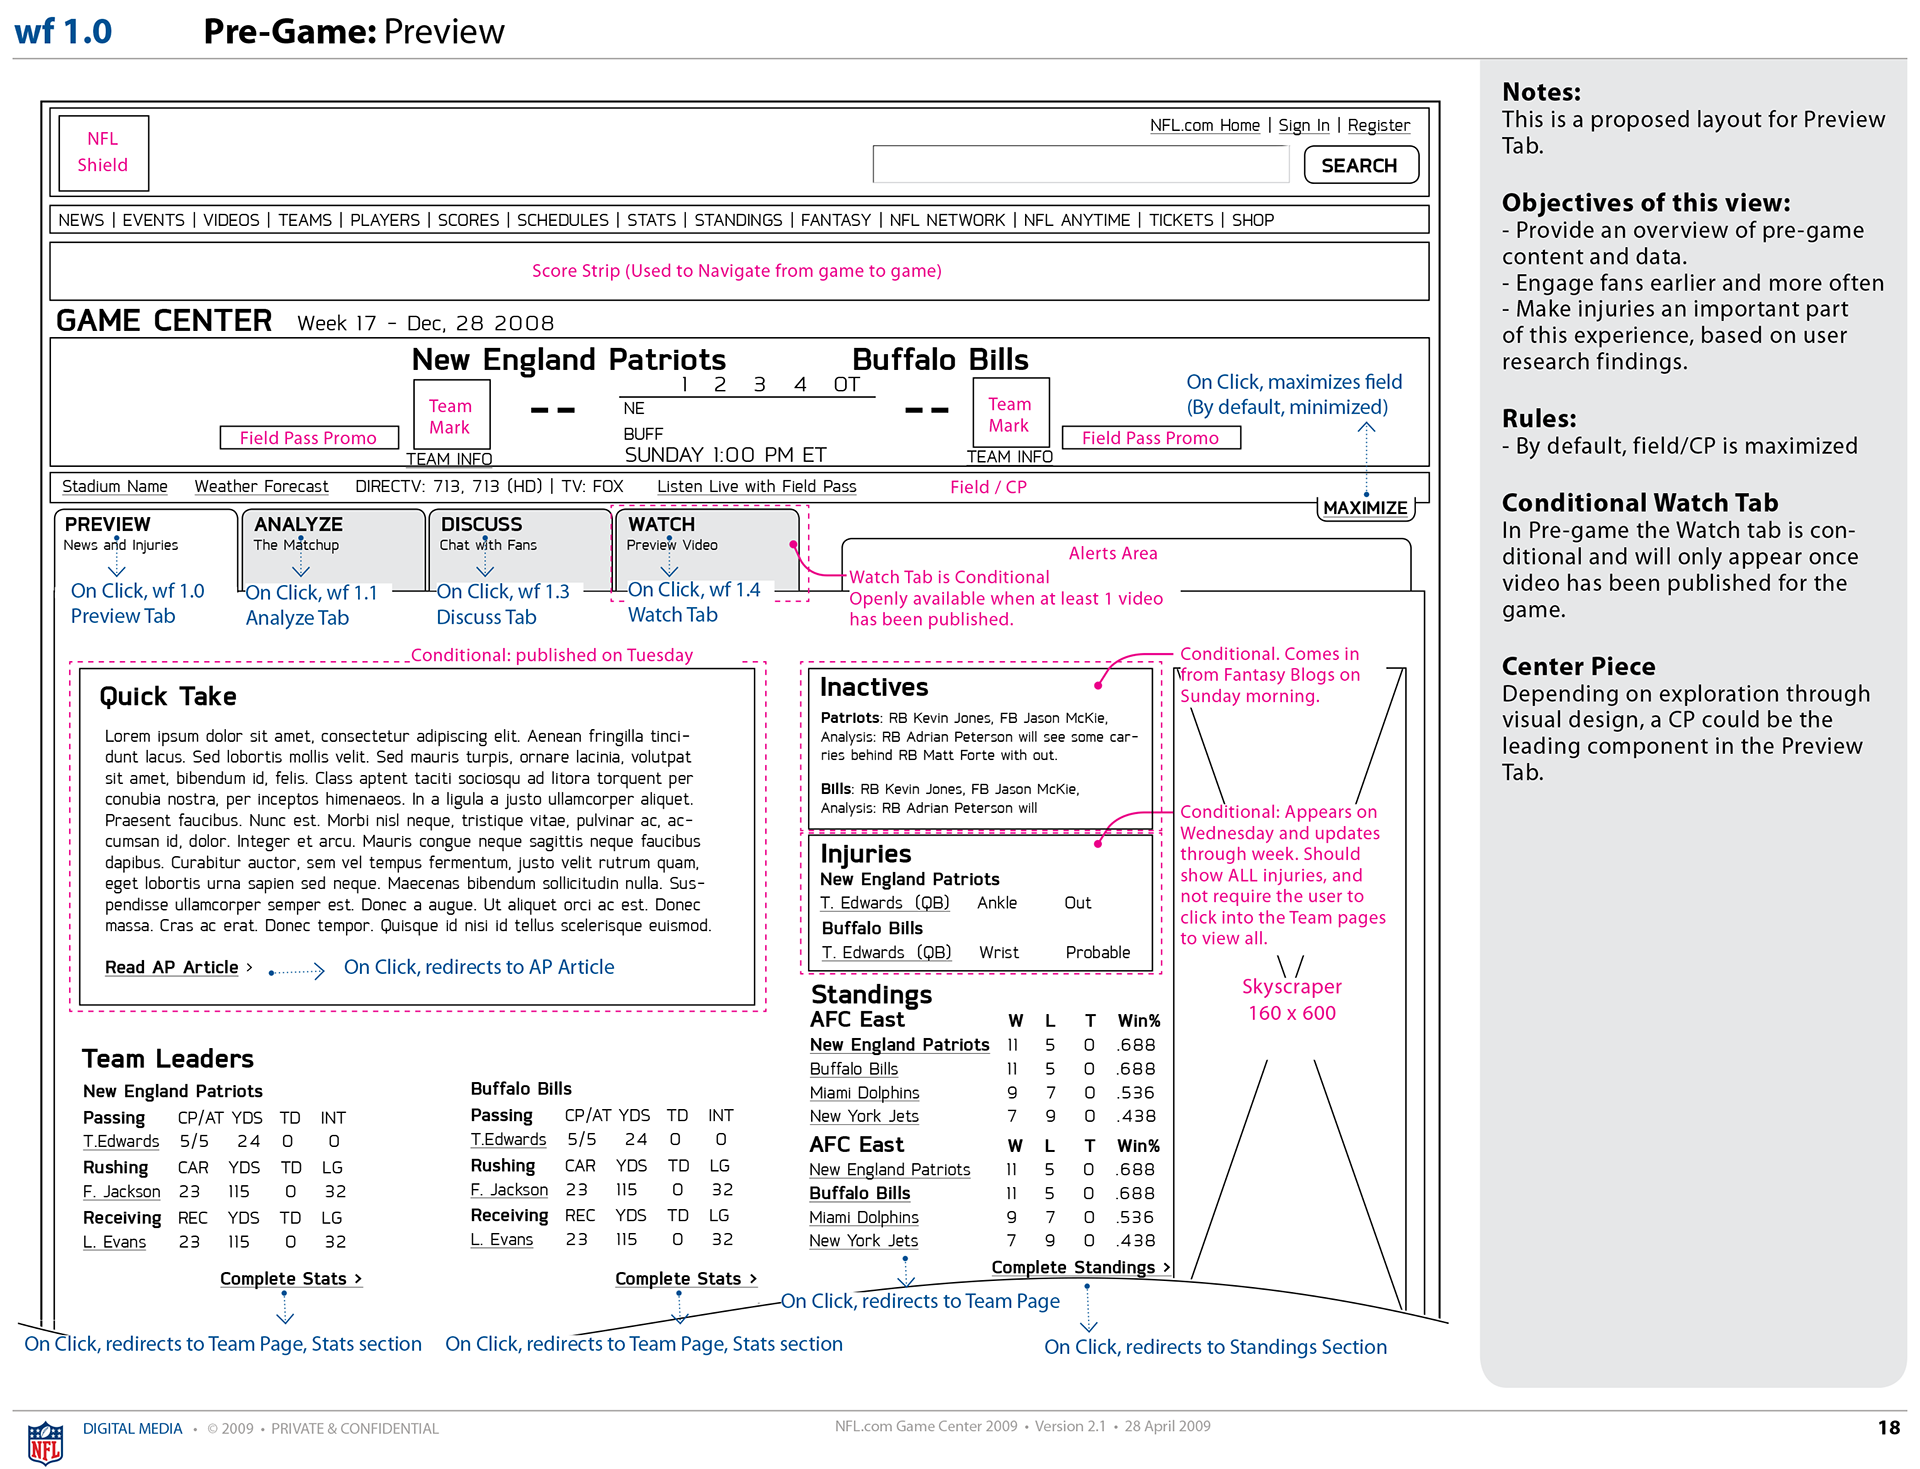Open the NFL ANYTIME menu item

(1077, 220)
